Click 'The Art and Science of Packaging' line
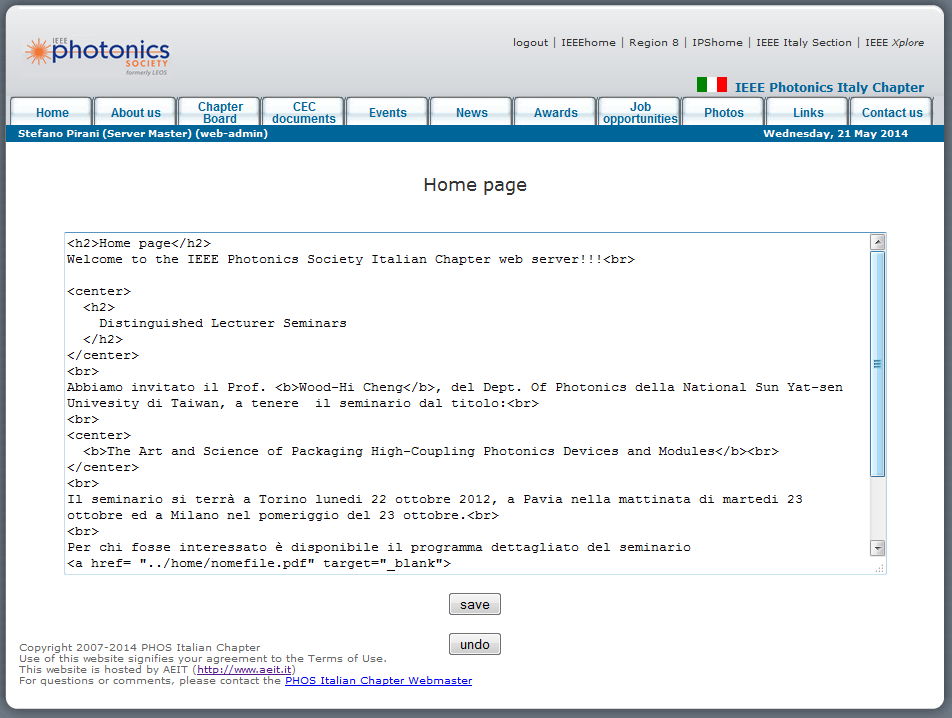 pyautogui.click(x=431, y=451)
